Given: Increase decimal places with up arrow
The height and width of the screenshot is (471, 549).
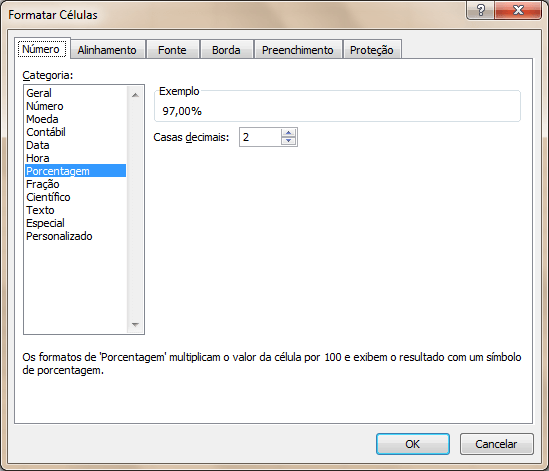Looking at the screenshot, I should (x=289, y=133).
